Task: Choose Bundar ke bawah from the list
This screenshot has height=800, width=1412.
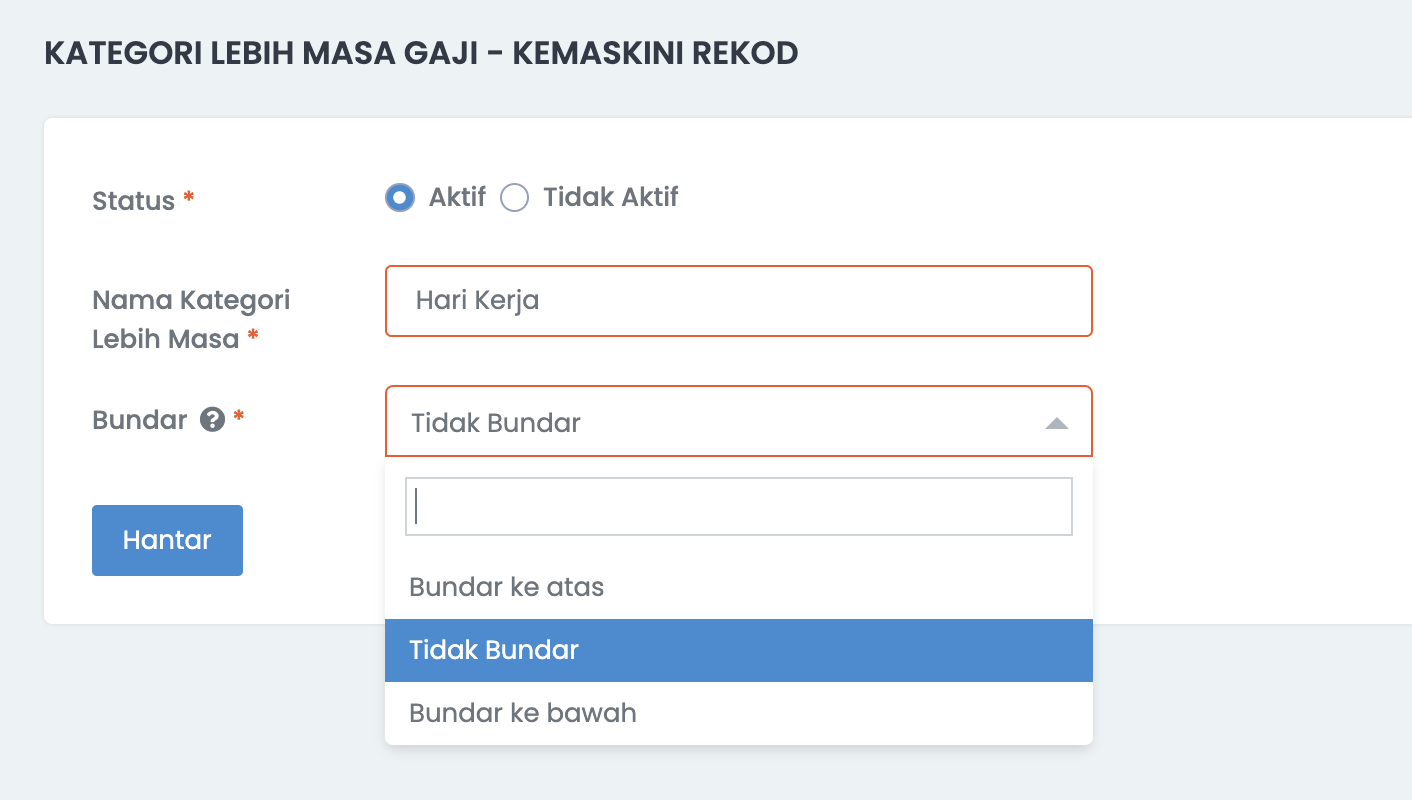Action: pyautogui.click(x=739, y=713)
